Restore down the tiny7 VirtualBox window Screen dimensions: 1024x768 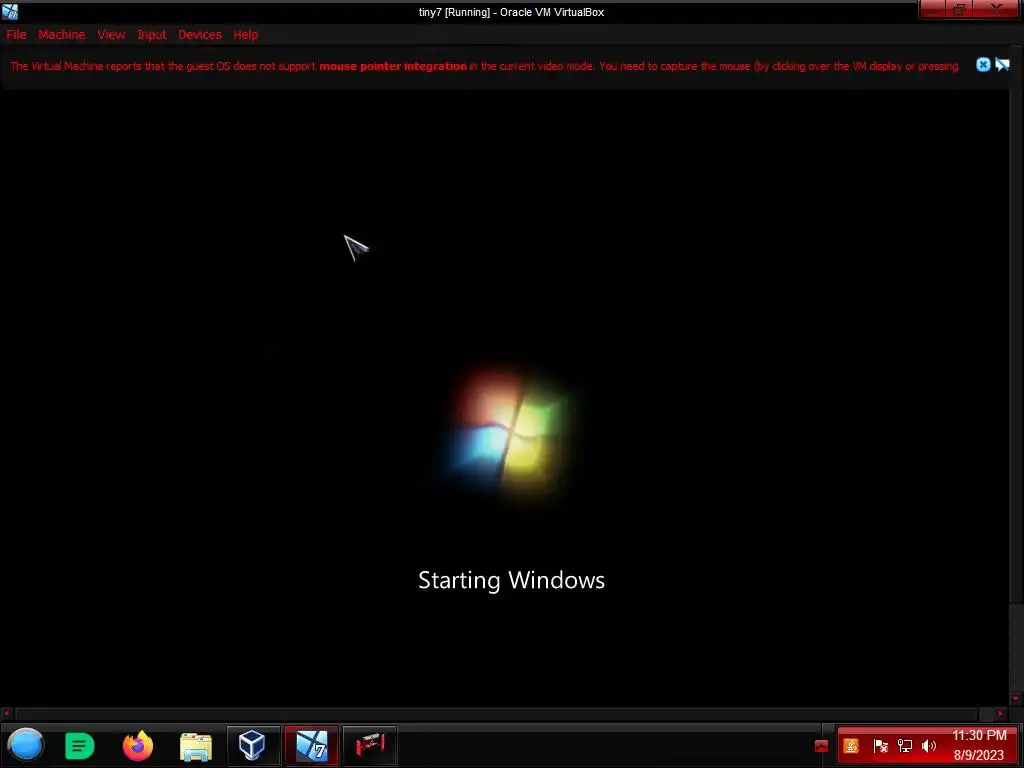click(959, 10)
